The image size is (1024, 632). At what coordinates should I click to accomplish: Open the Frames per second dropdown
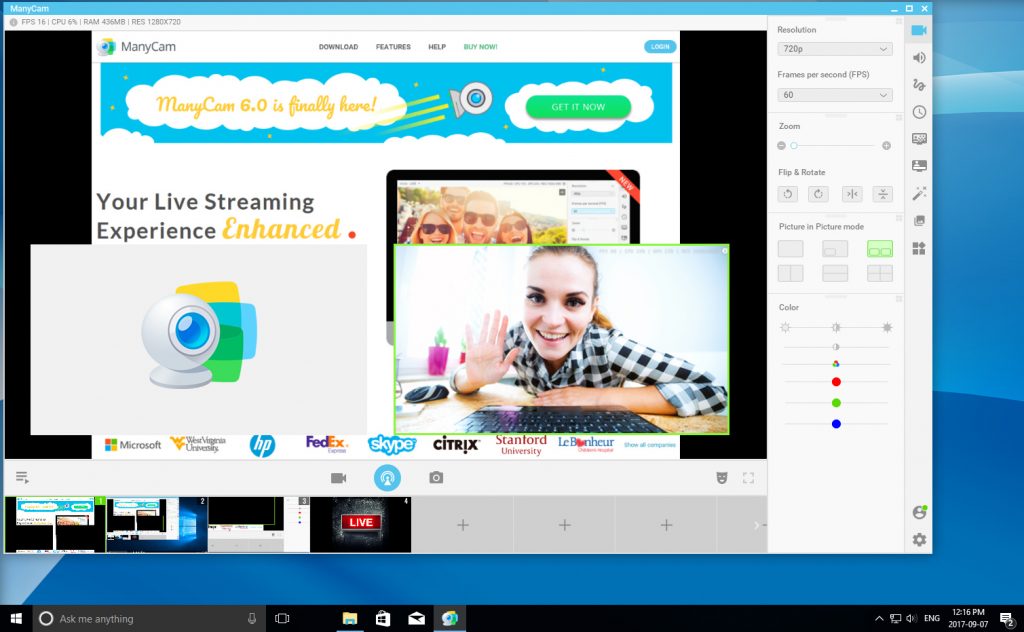click(835, 95)
